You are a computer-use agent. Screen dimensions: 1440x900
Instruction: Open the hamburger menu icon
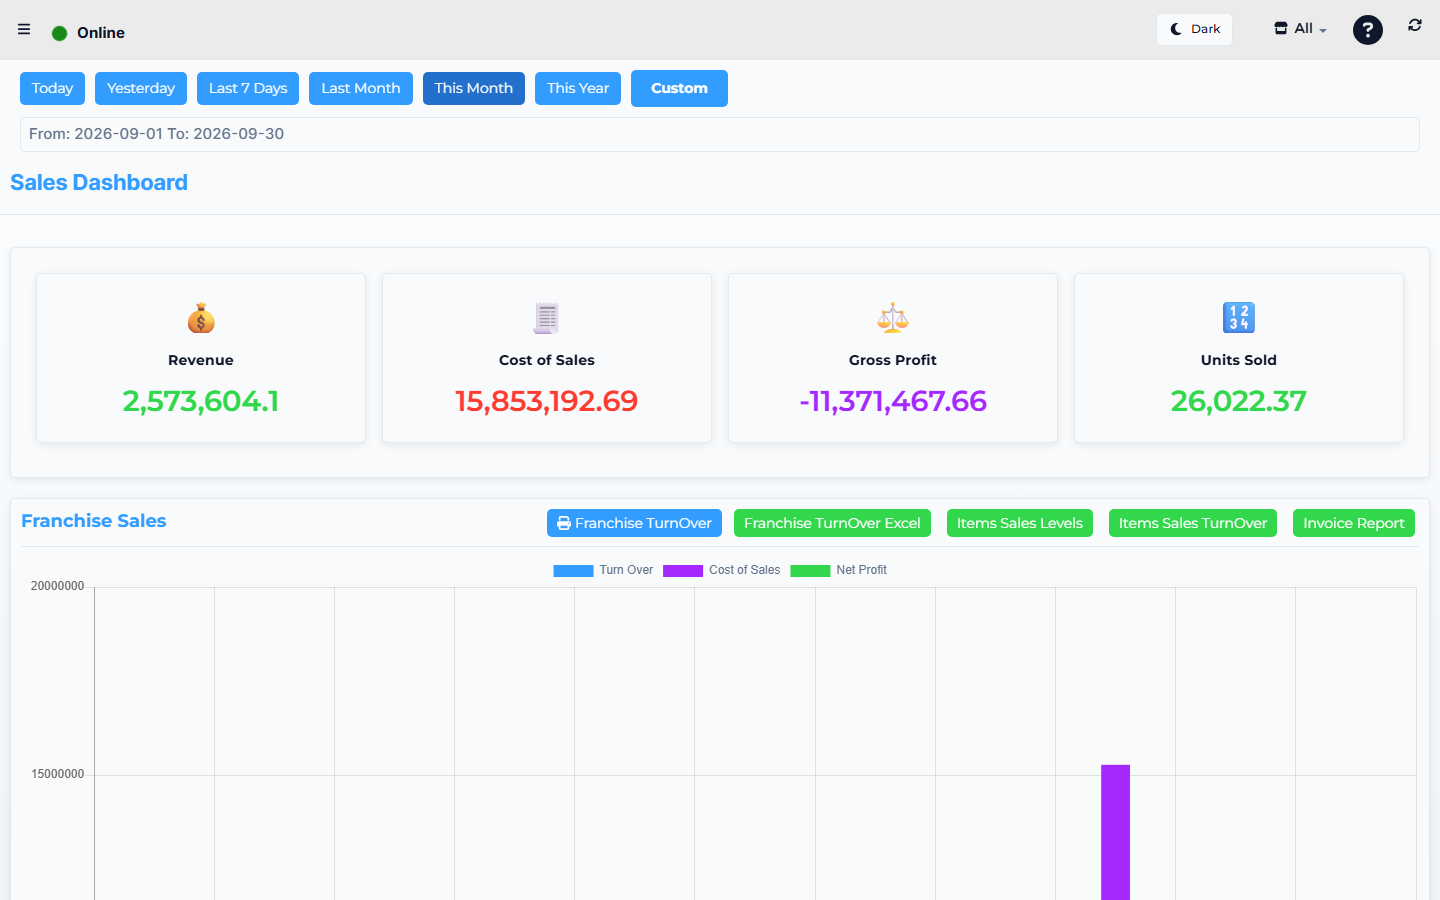point(24,29)
